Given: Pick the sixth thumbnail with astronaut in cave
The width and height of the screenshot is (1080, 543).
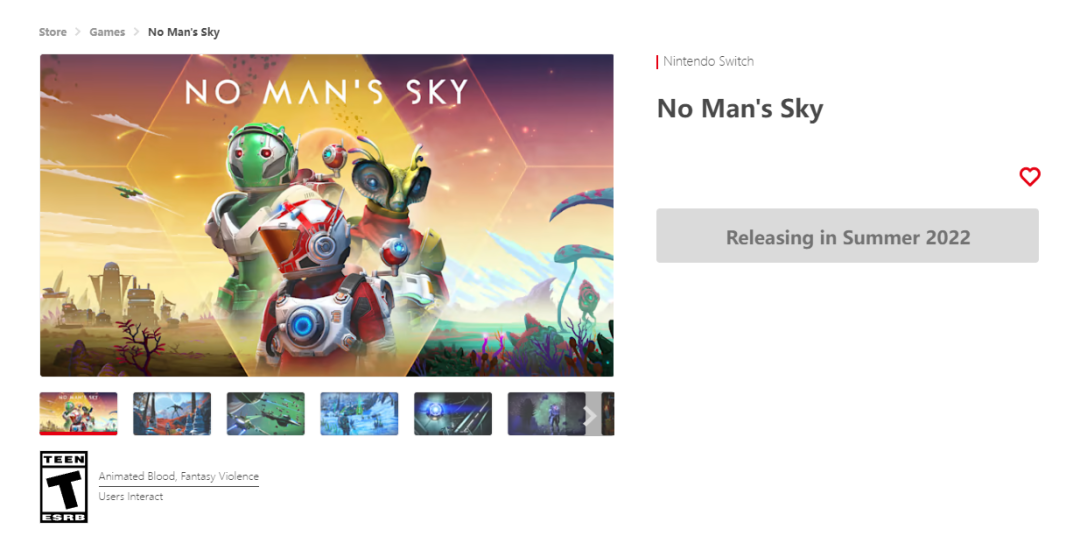Looking at the screenshot, I should click(x=544, y=413).
